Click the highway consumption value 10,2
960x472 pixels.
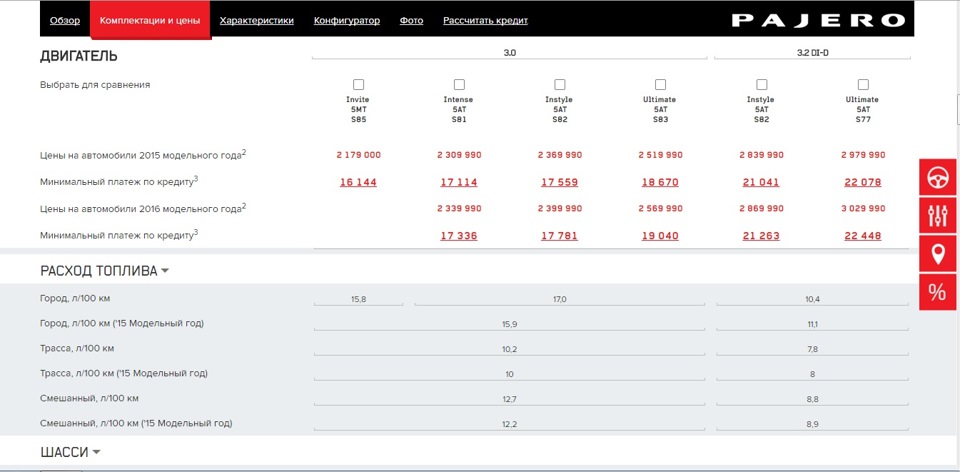pyautogui.click(x=509, y=350)
